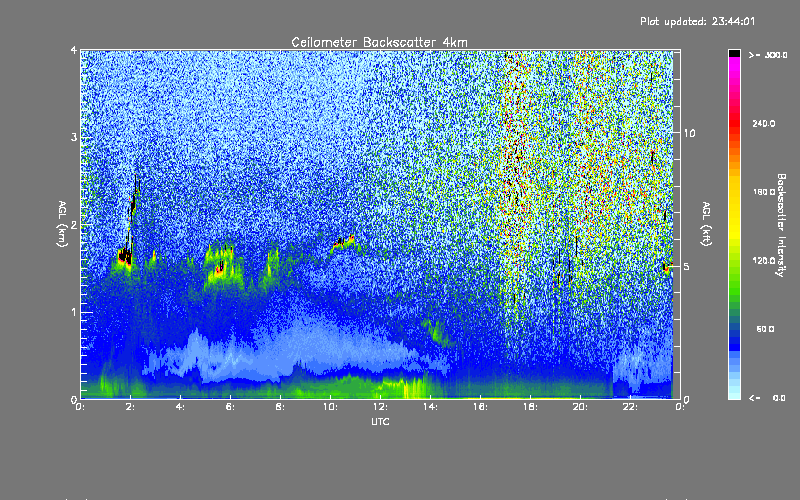800x500 pixels.
Task: Click the 5 kft tick label
Action: (x=687, y=266)
